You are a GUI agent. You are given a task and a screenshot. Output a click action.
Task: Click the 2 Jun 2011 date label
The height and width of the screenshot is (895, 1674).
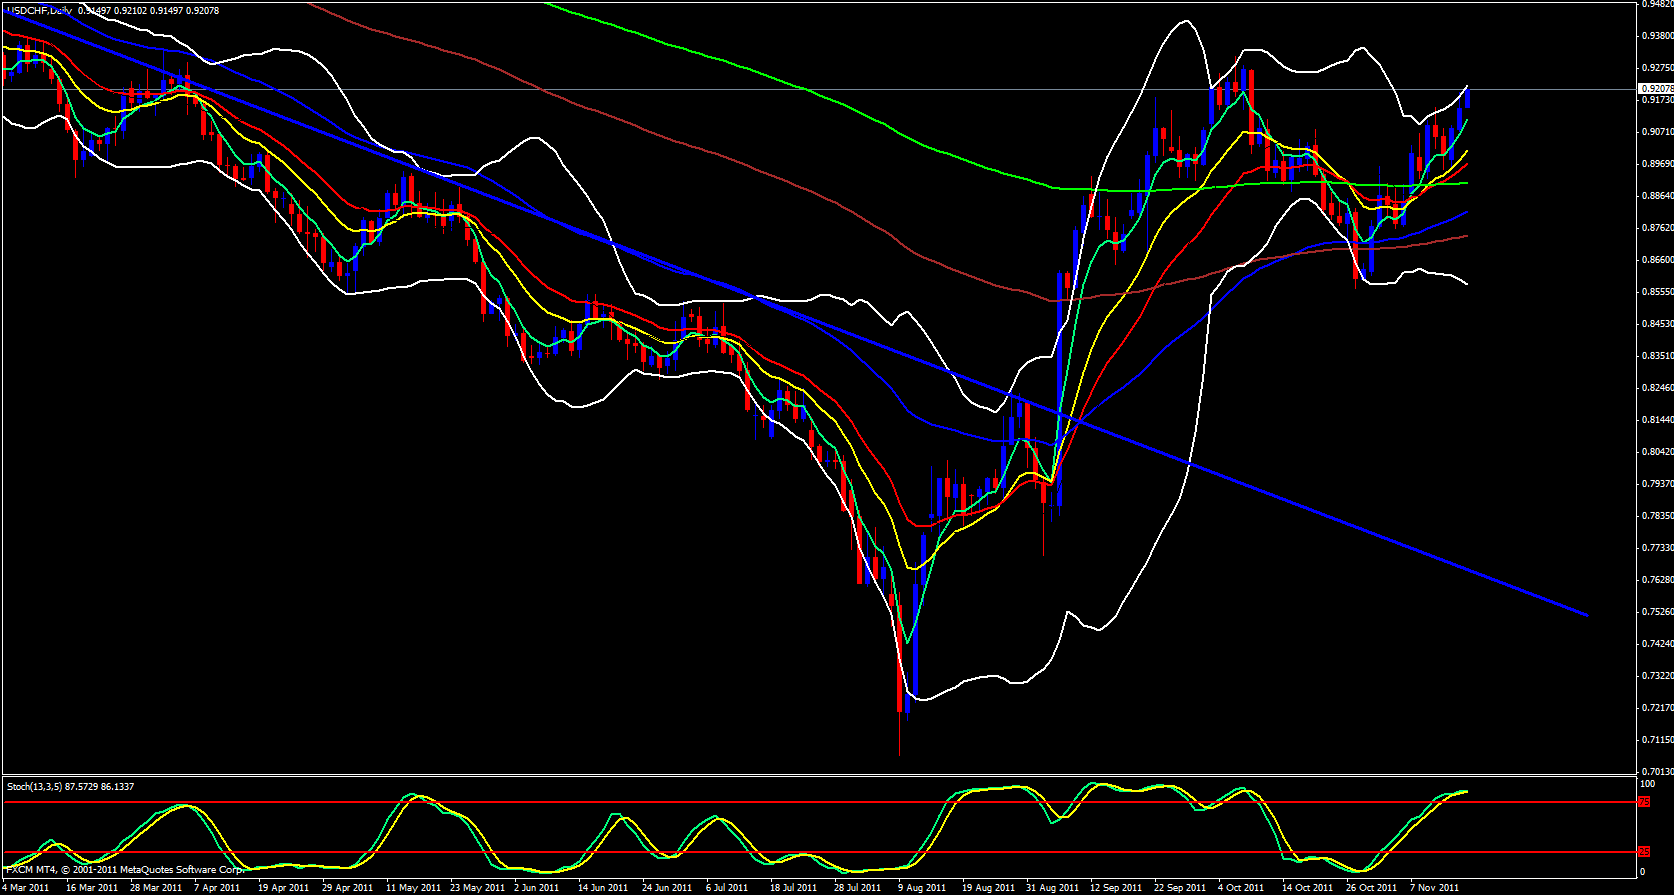tap(537, 887)
